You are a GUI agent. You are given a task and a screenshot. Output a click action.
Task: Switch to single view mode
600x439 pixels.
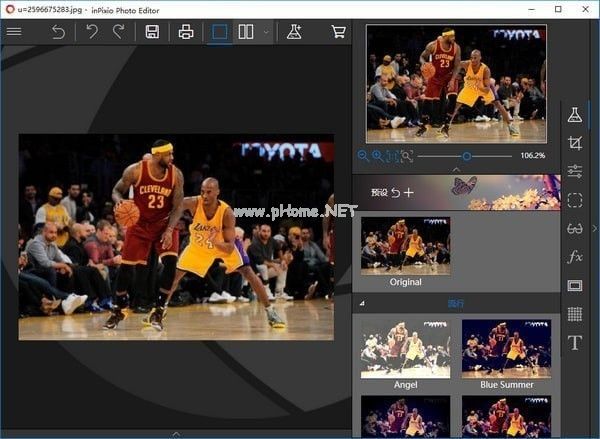pos(219,32)
